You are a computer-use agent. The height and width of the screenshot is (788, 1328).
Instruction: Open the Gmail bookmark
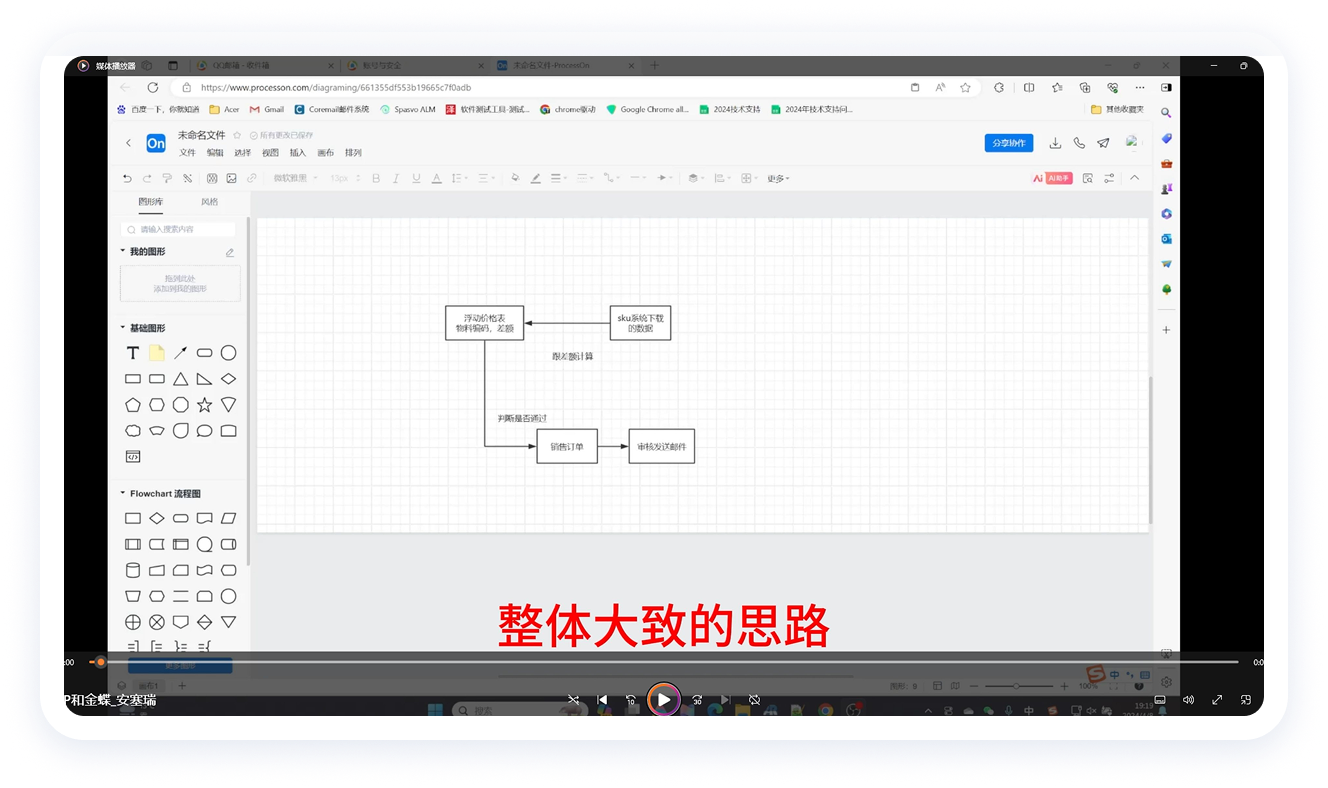tap(267, 109)
